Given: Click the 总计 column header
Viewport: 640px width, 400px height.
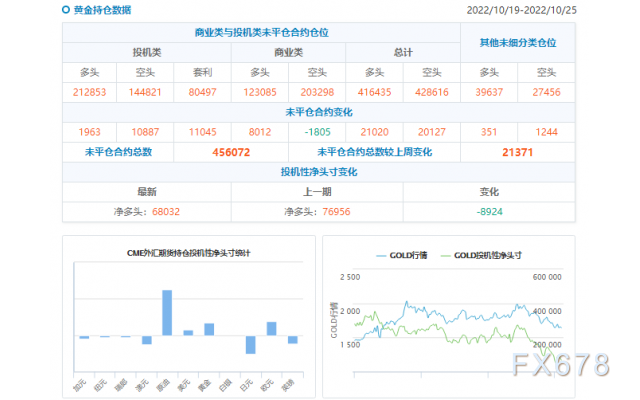Looking at the screenshot, I should pos(403,52).
